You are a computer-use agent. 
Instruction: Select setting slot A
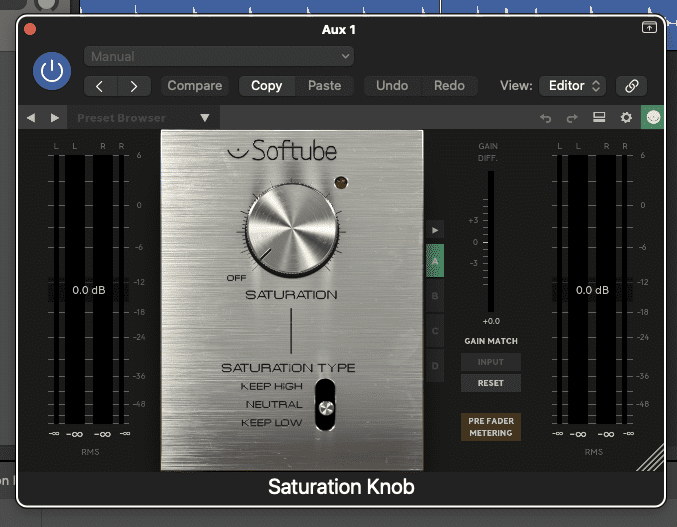tap(435, 261)
